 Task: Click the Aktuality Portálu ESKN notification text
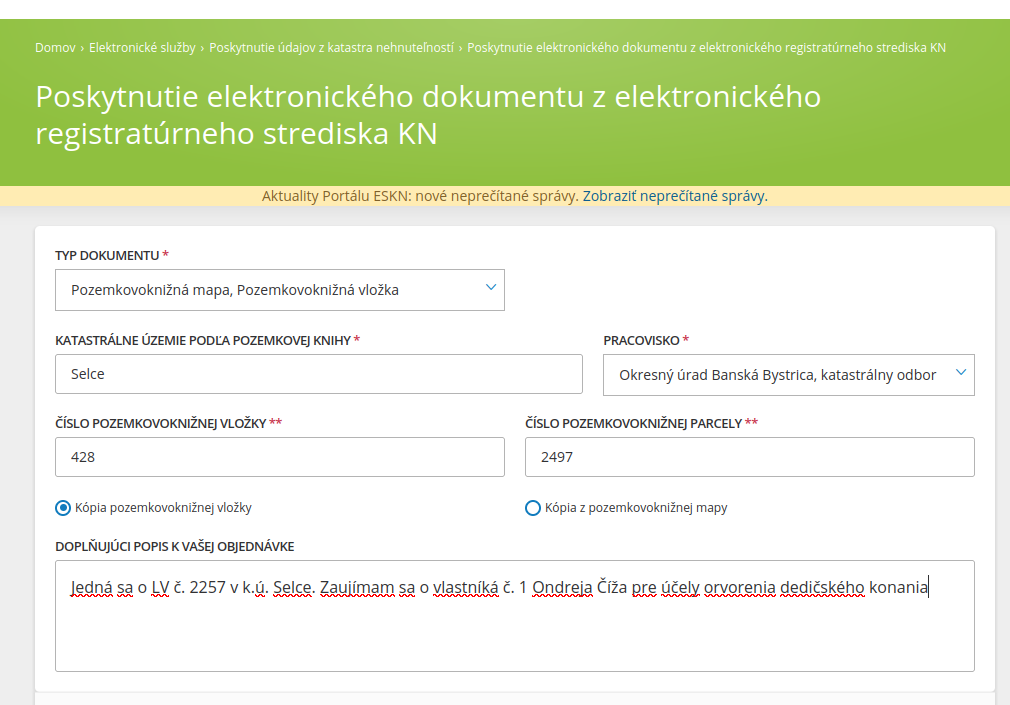click(x=420, y=196)
